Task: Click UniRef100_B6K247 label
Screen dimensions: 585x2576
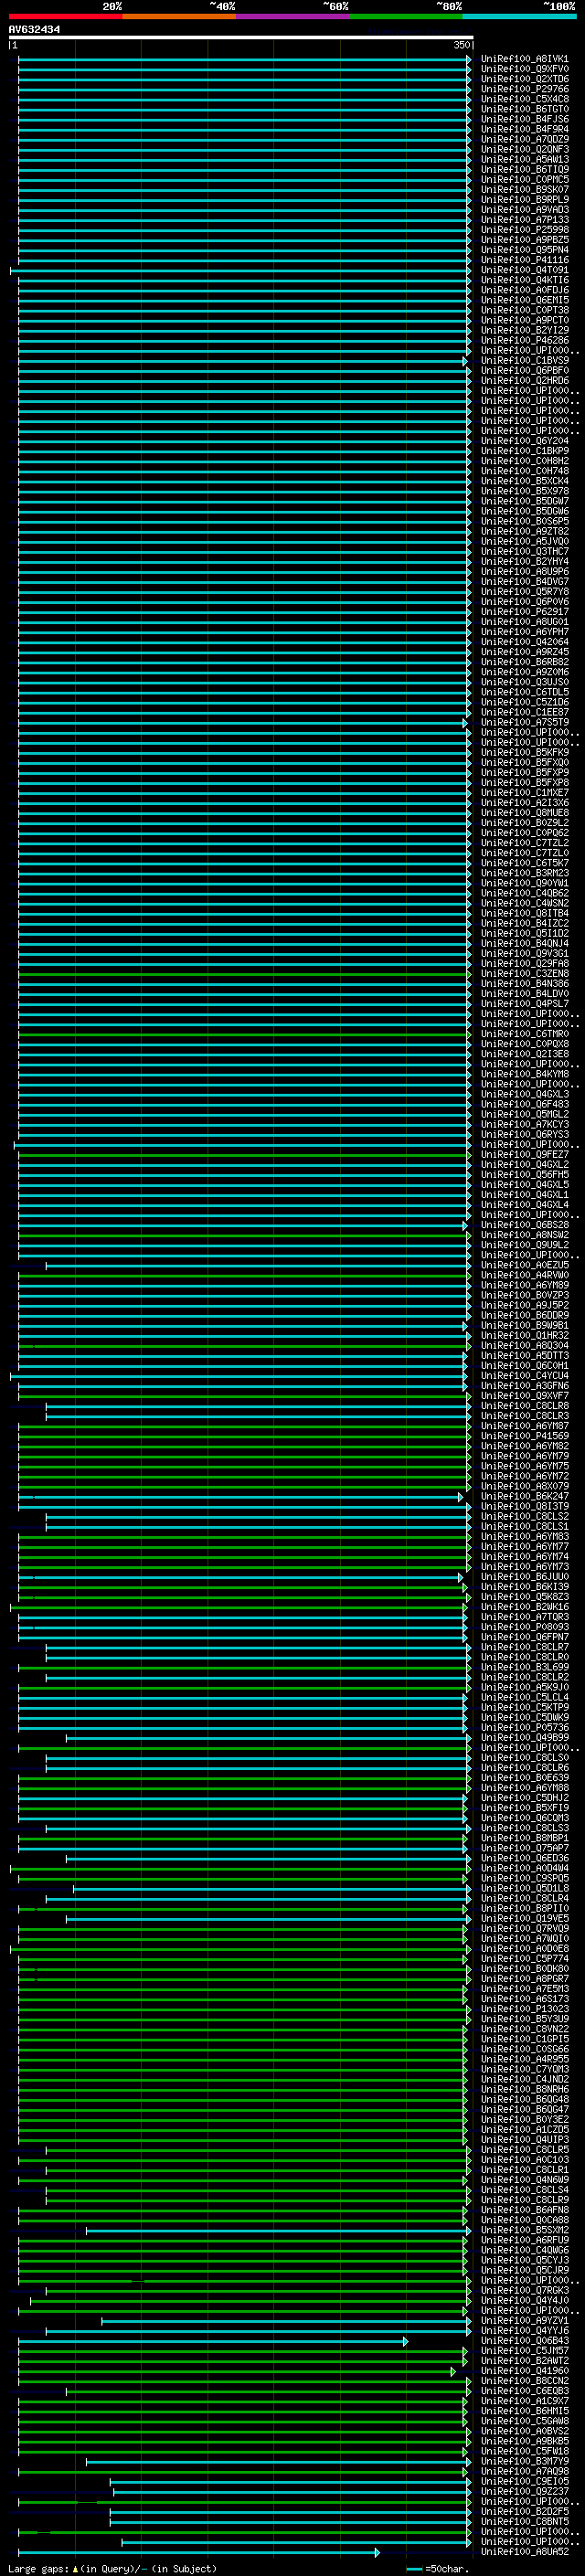Action: coord(524,1496)
